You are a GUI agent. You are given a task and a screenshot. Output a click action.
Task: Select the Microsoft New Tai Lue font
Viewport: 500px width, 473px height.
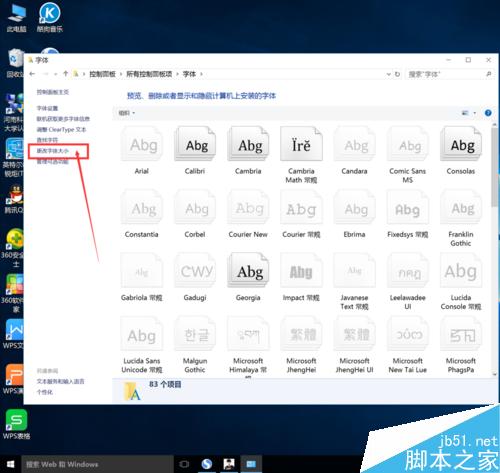[408, 345]
